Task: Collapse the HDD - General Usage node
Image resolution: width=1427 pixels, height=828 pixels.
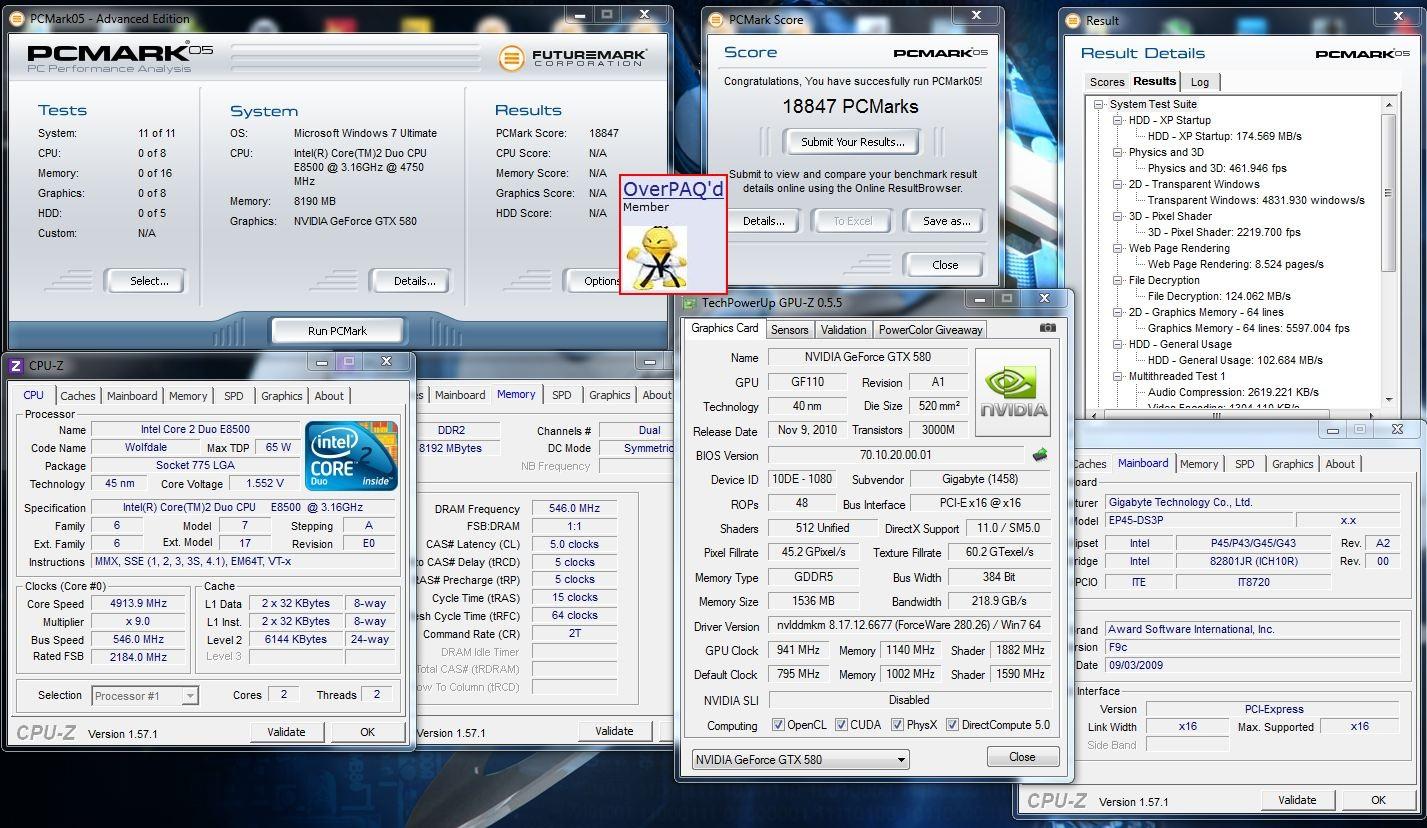Action: click(1118, 344)
